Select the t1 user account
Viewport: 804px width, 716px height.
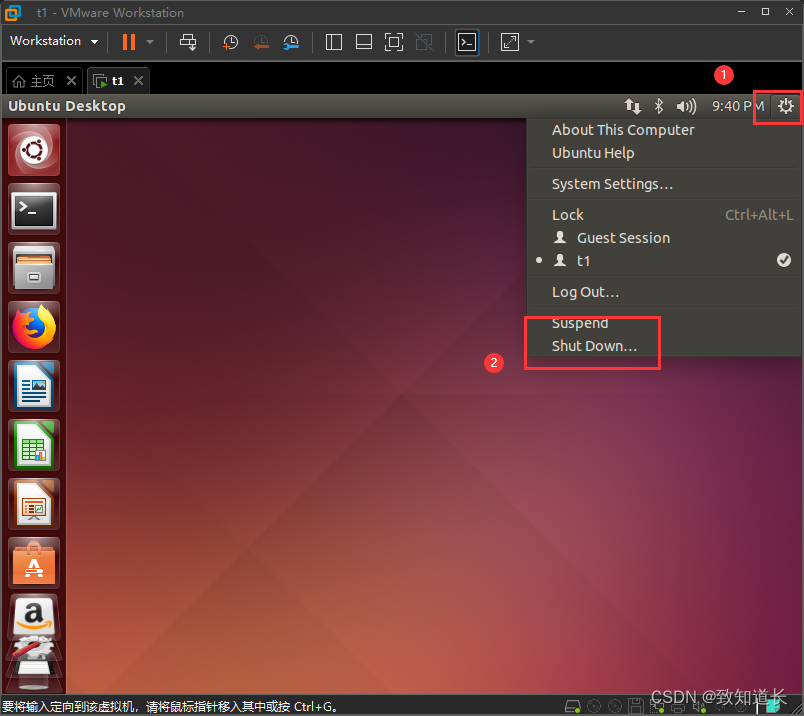click(x=583, y=260)
